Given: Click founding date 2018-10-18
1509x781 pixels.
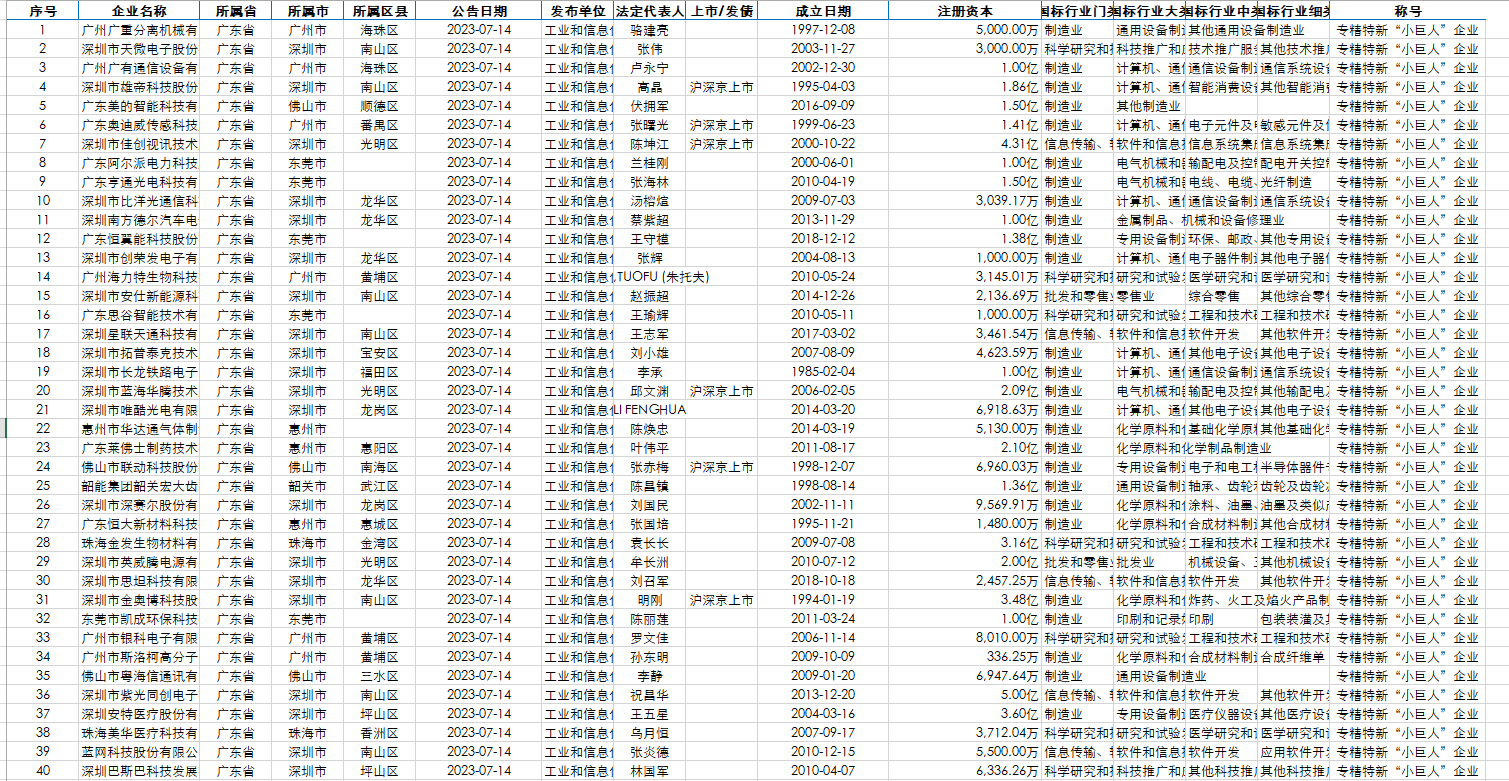Looking at the screenshot, I should [824, 581].
